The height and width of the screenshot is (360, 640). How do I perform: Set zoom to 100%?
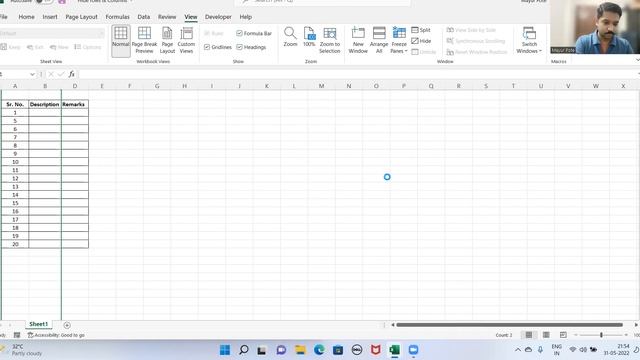(x=309, y=37)
